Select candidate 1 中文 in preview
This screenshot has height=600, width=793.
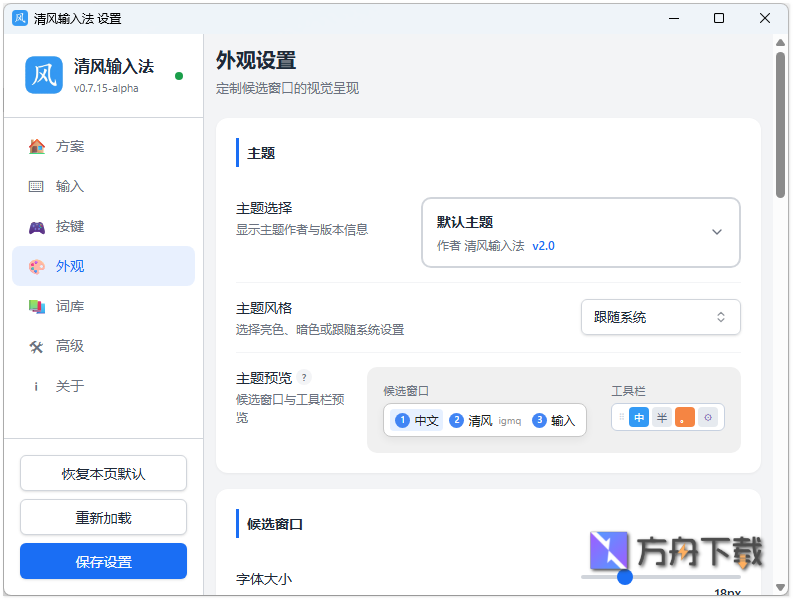pyautogui.click(x=416, y=420)
